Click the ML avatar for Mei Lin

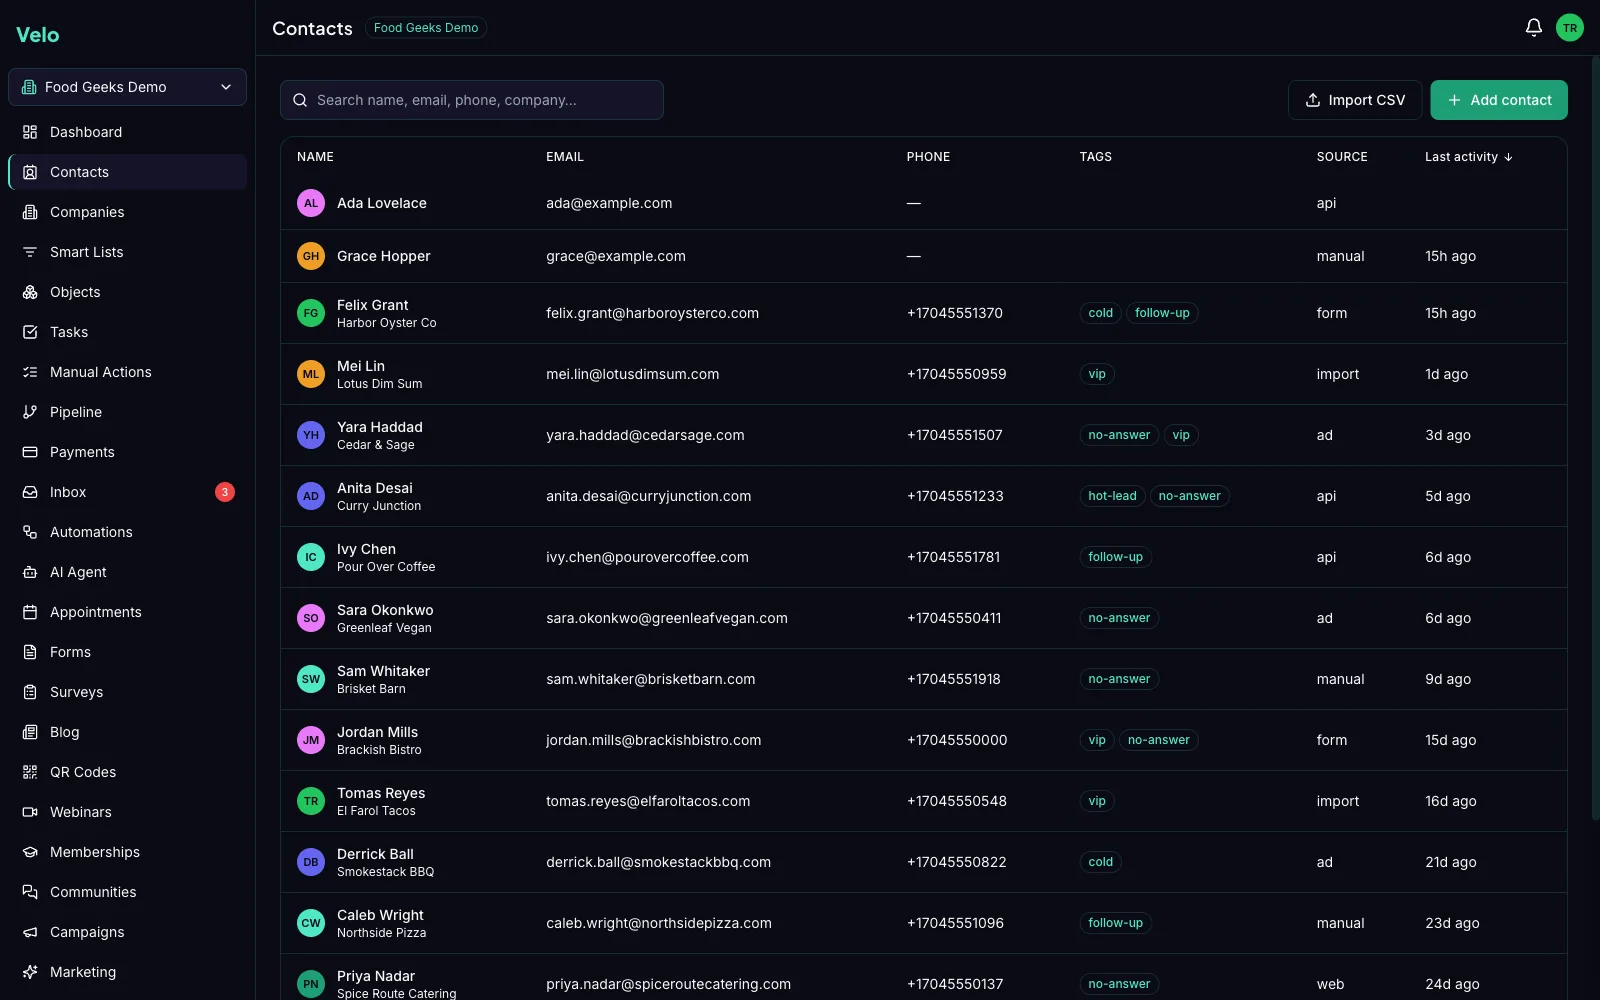pos(311,374)
